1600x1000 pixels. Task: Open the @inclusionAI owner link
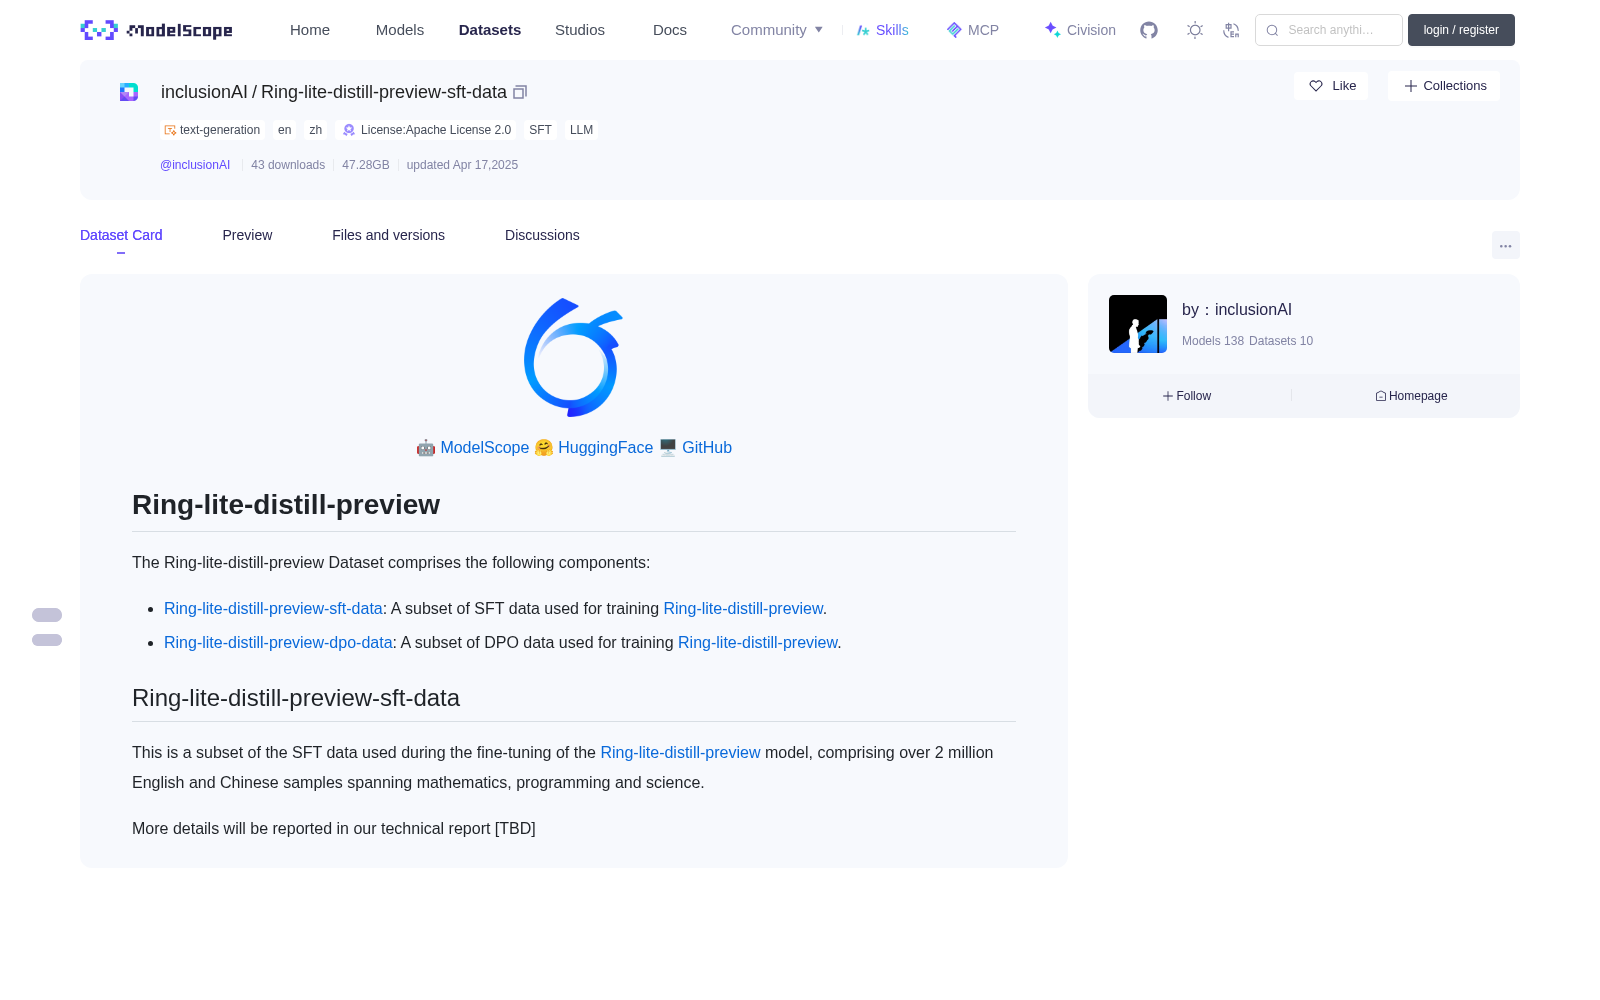coord(195,165)
